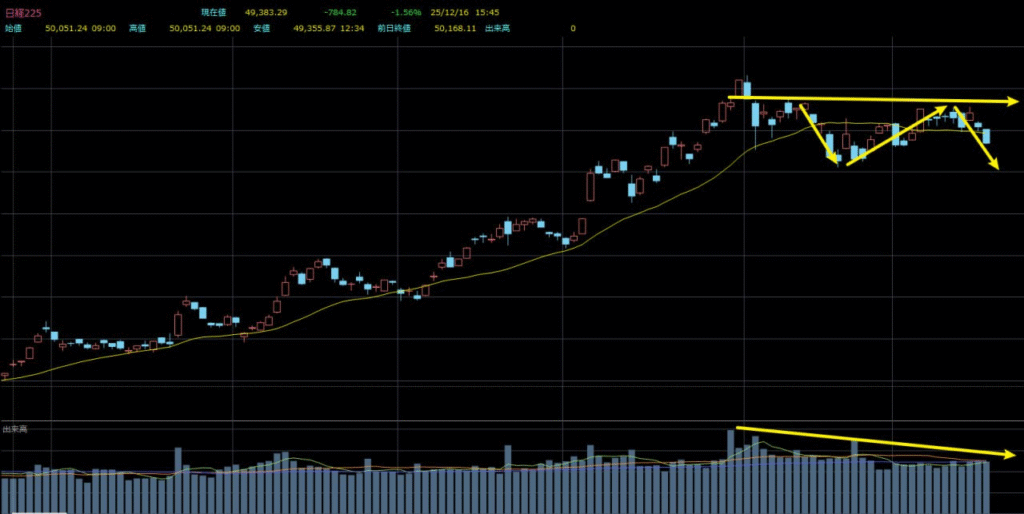Click the 現在値 label in header

click(215, 12)
